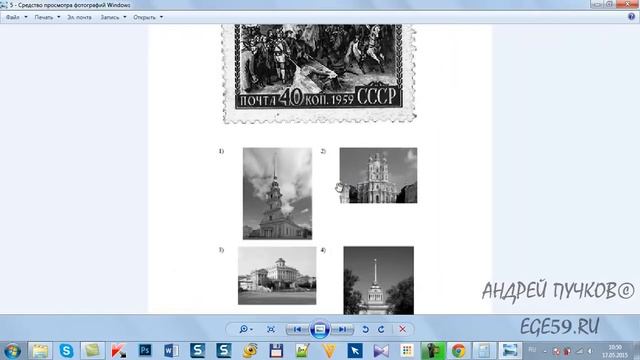This screenshot has width=640, height=360.
Task: Open the green chart taskbar icon
Action: [x=302, y=351]
